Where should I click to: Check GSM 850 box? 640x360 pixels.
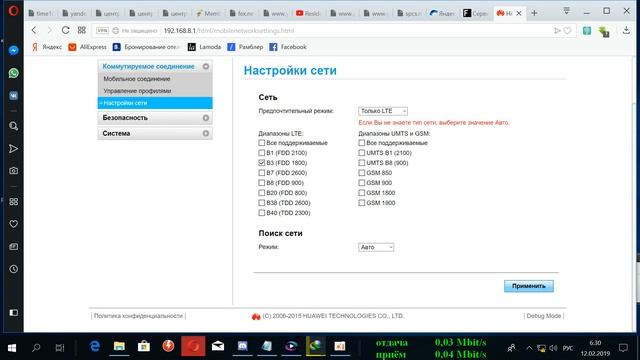pyautogui.click(x=362, y=173)
